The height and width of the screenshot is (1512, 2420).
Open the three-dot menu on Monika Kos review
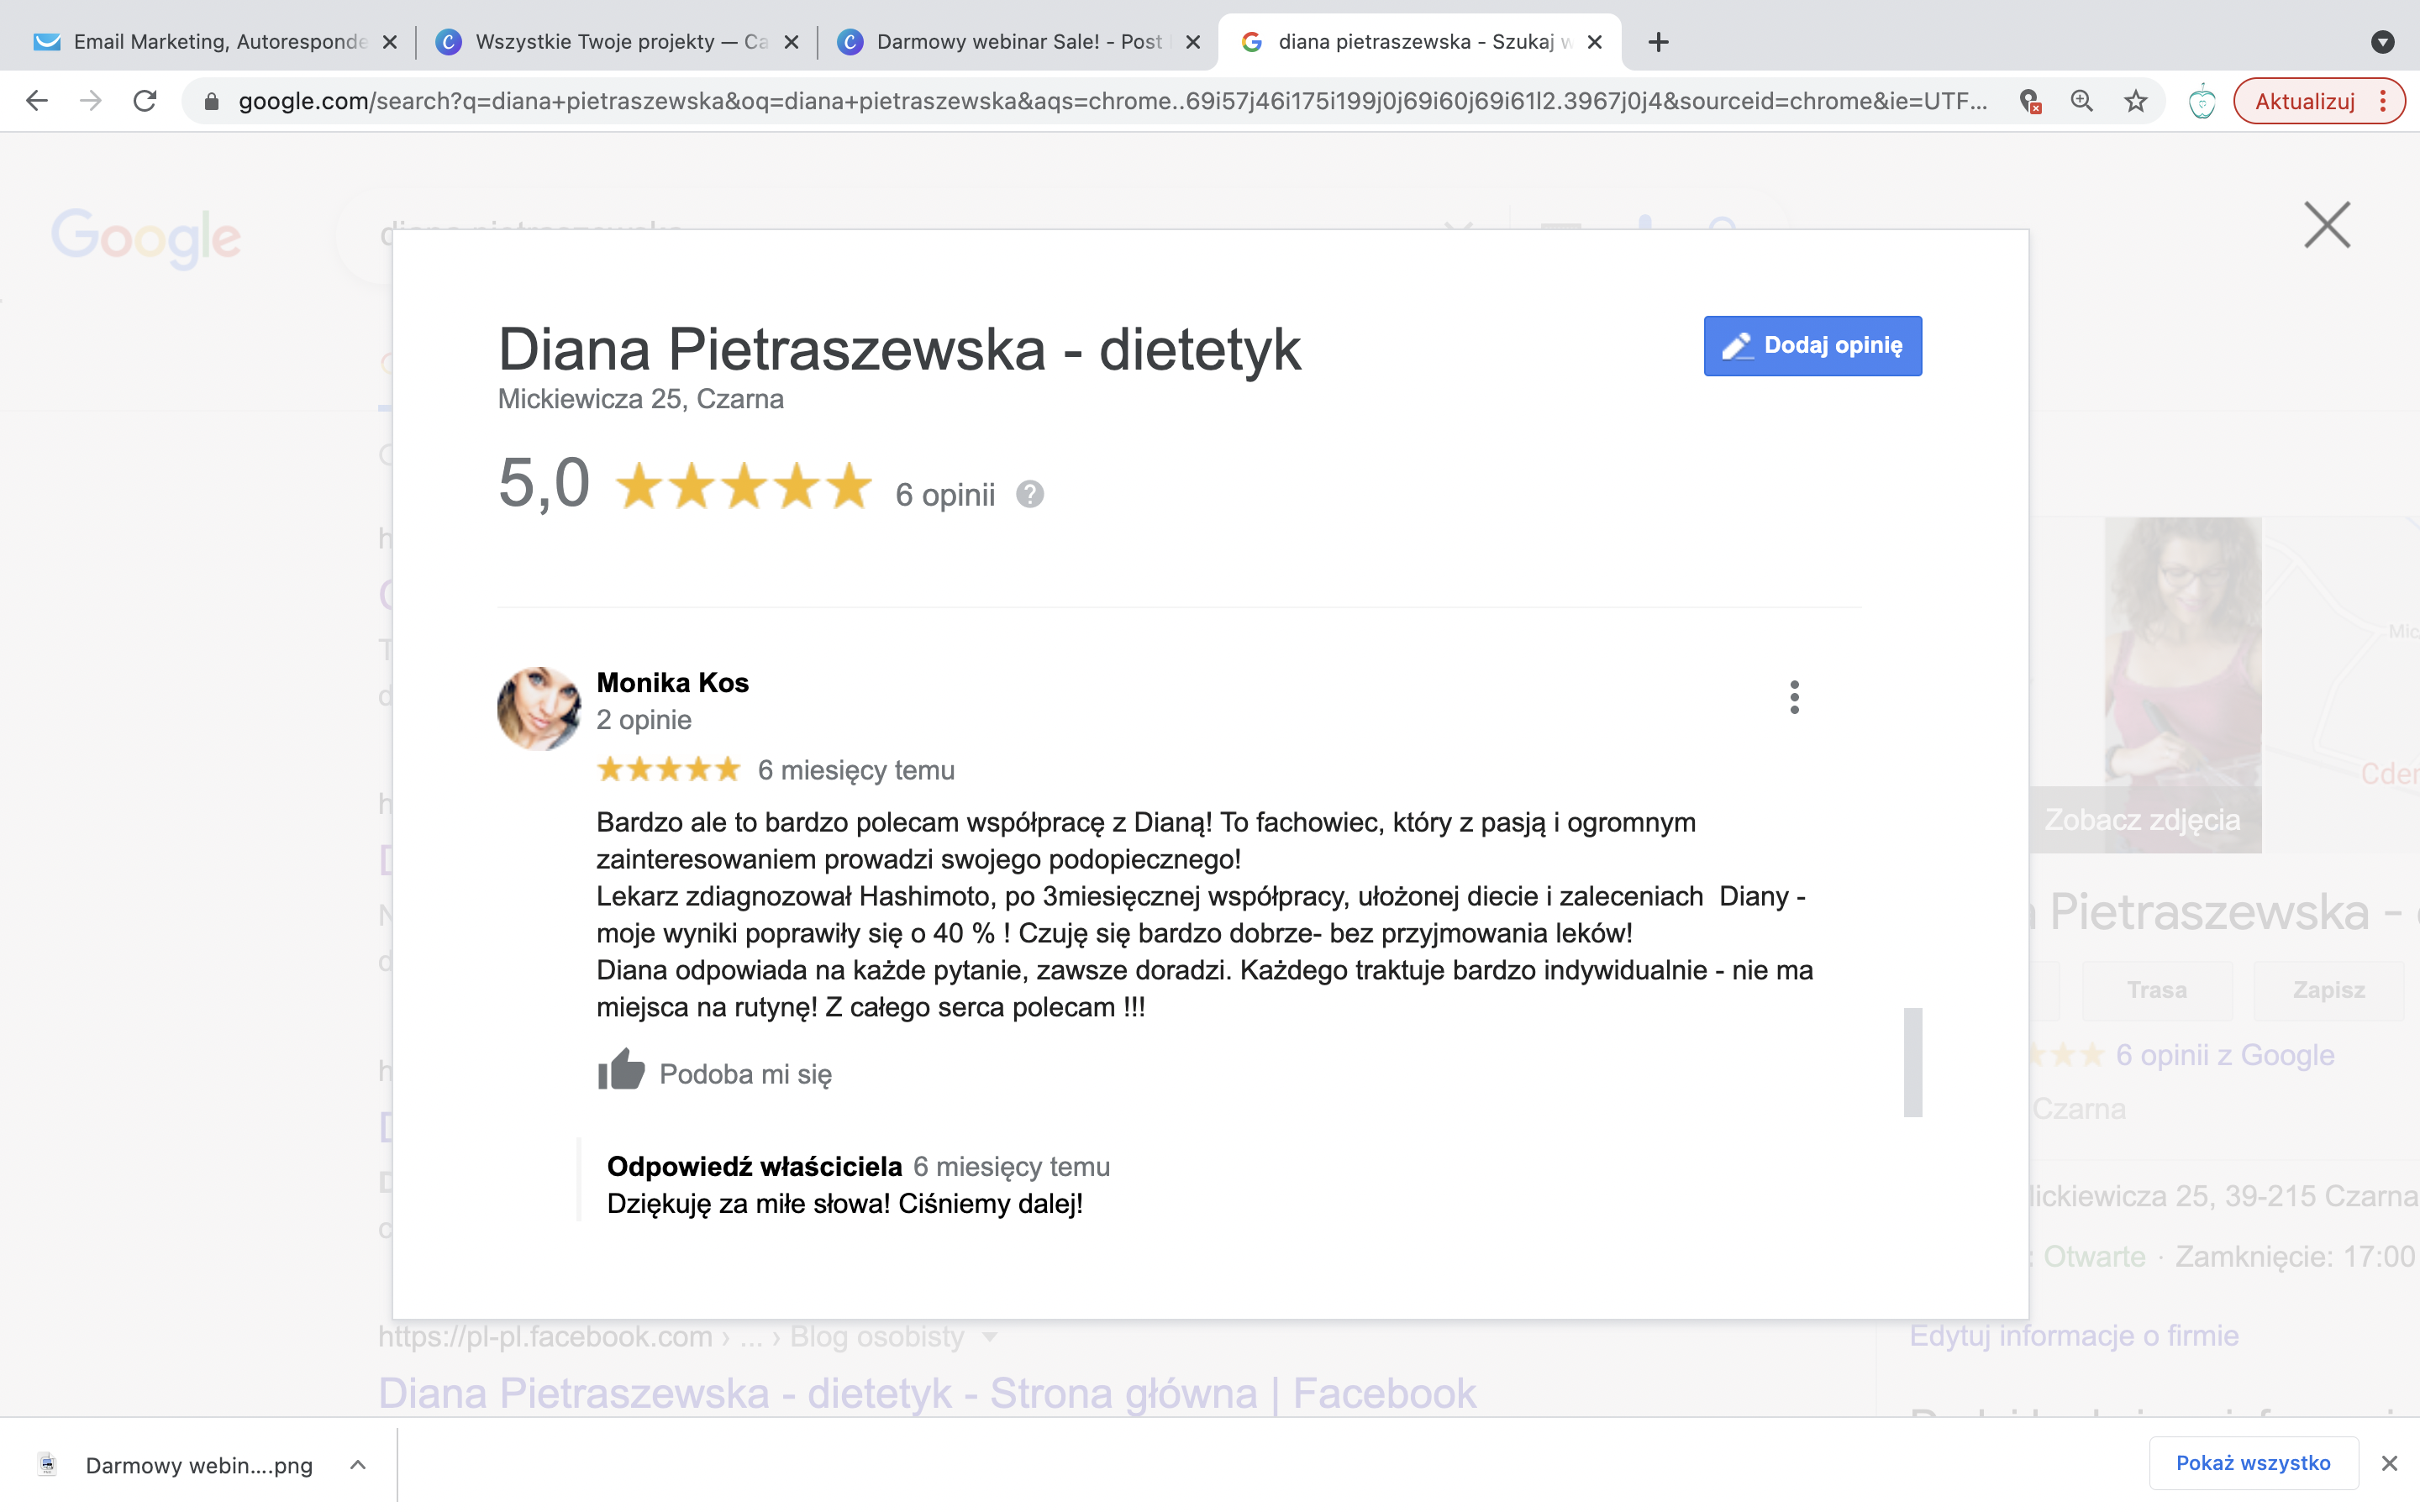[1794, 697]
